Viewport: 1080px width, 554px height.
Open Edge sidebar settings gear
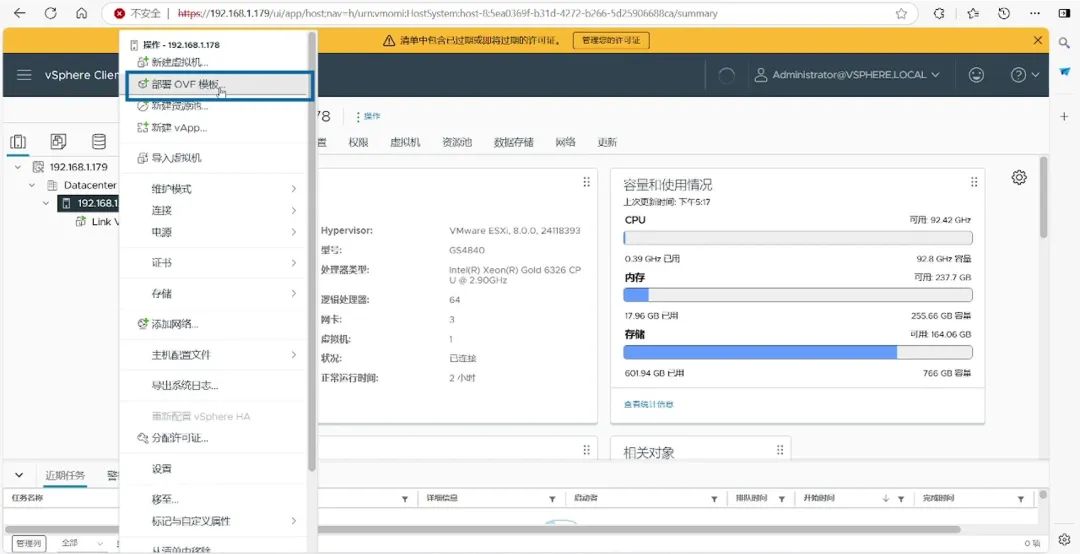pos(1064,538)
